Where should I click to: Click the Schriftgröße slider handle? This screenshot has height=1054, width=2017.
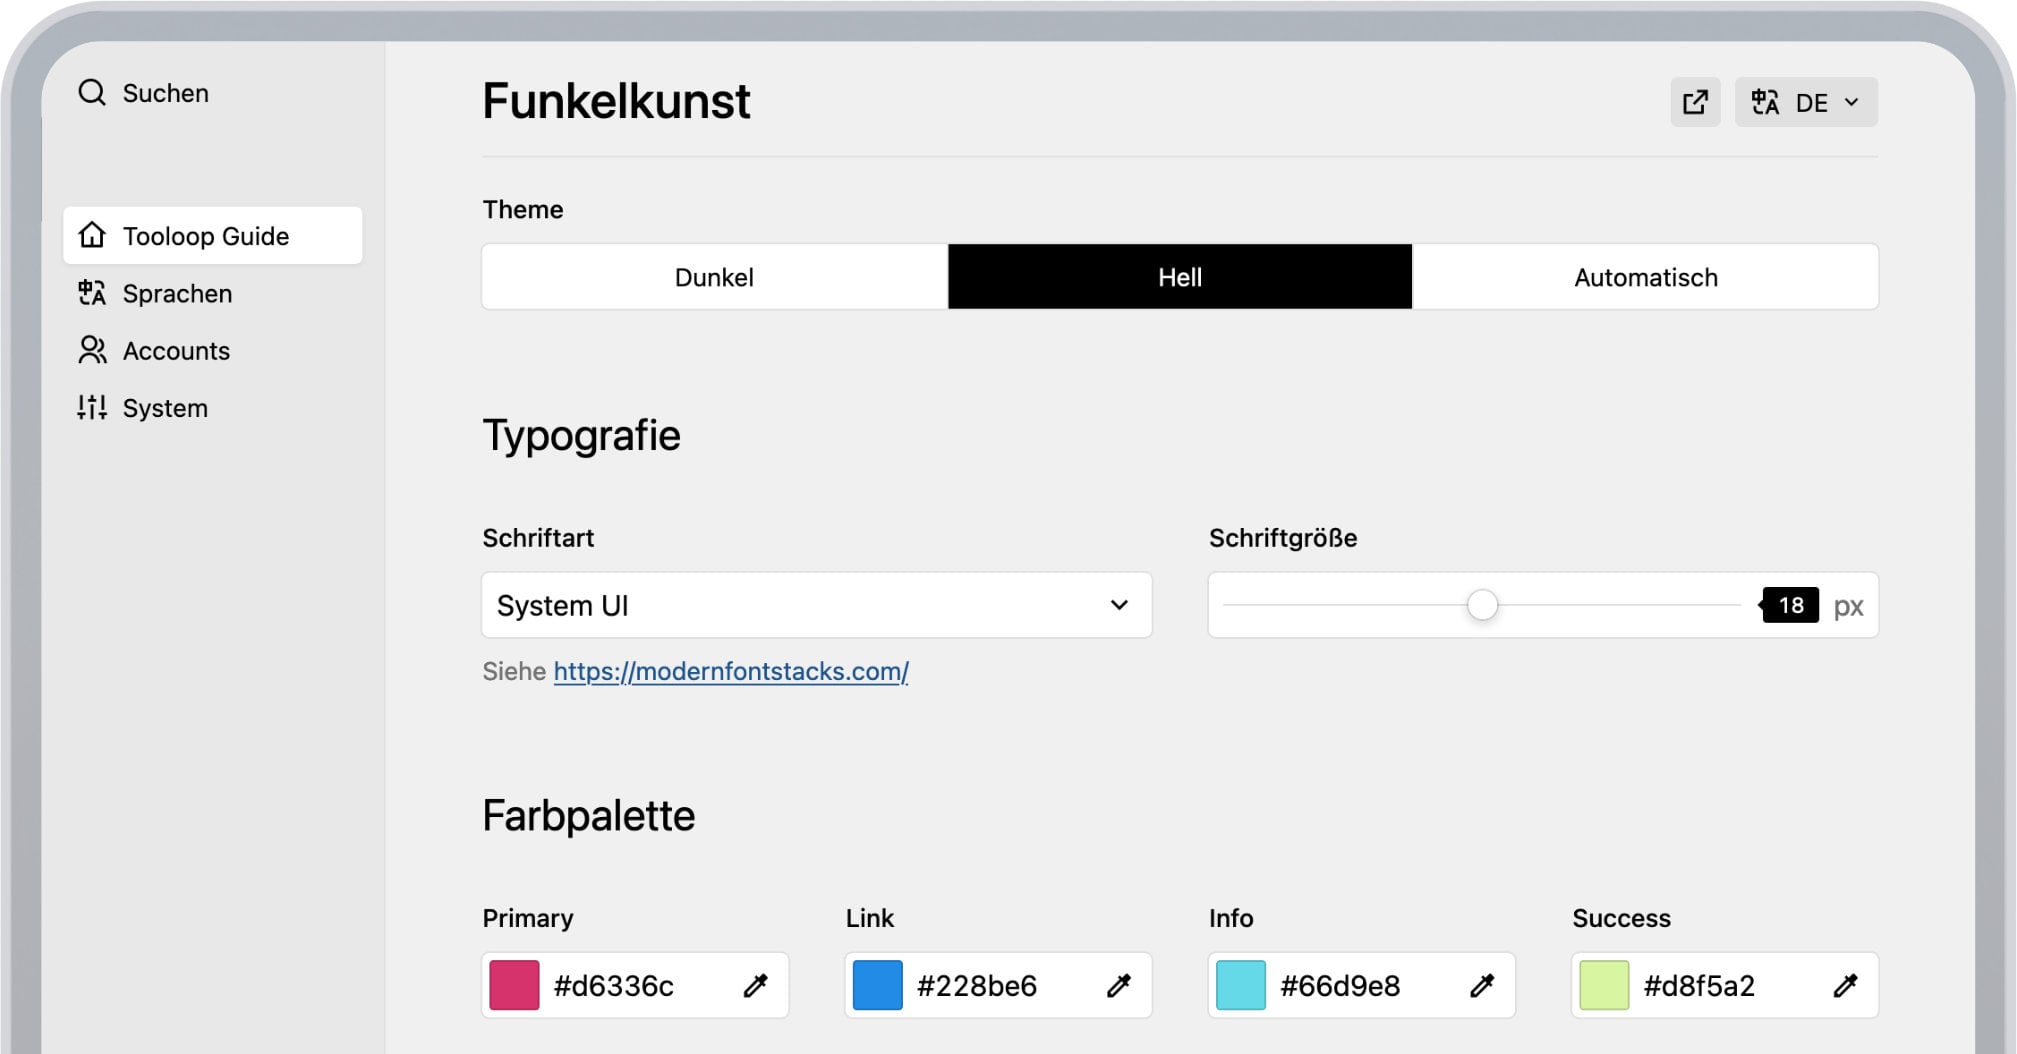click(1482, 605)
